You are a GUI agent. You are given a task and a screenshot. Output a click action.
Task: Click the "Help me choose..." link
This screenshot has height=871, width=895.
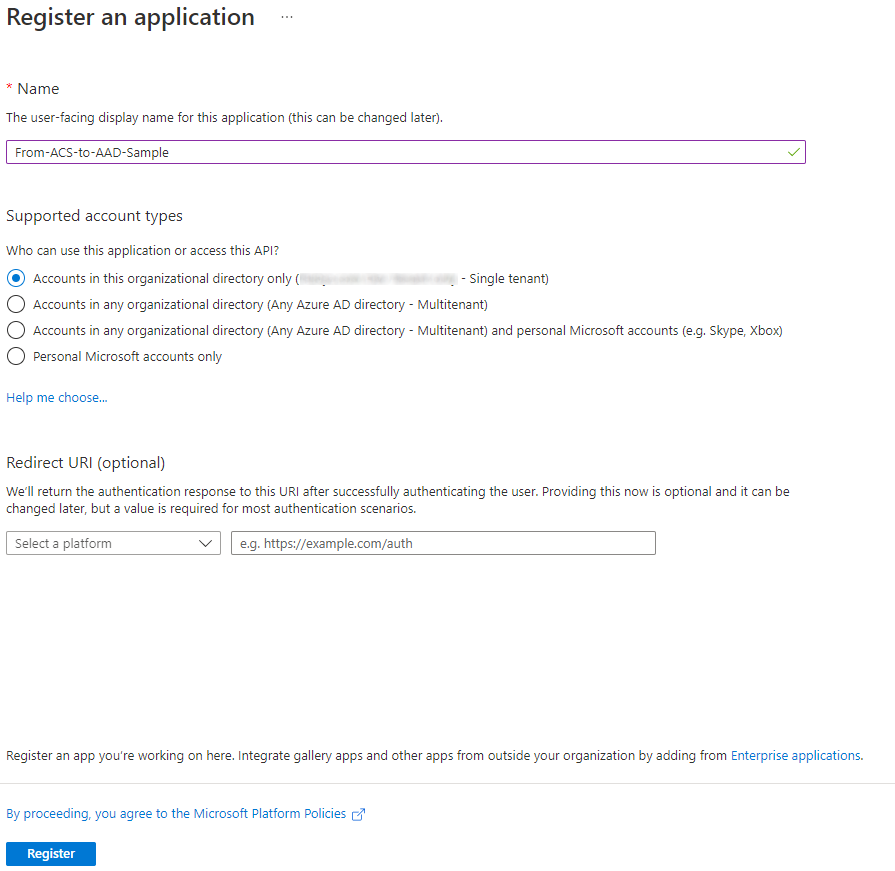click(56, 397)
